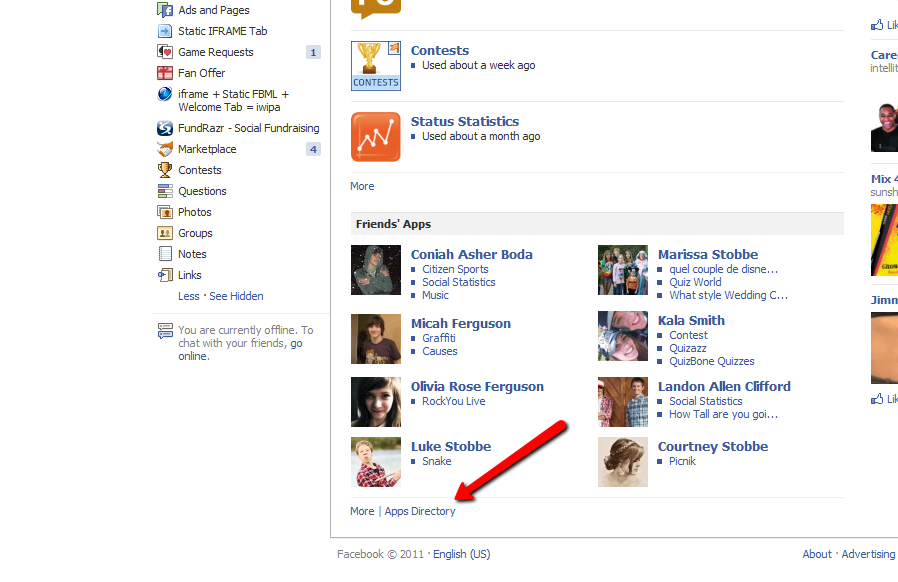Open Static IFRAME Tab in sidebar

pos(223,31)
